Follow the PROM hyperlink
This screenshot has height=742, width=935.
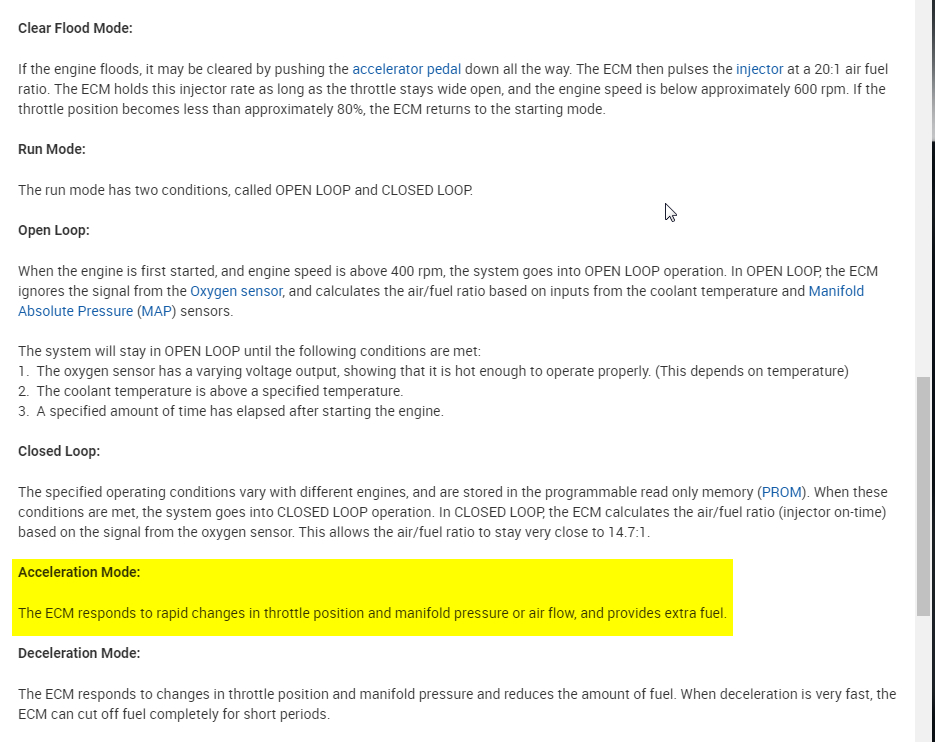782,492
